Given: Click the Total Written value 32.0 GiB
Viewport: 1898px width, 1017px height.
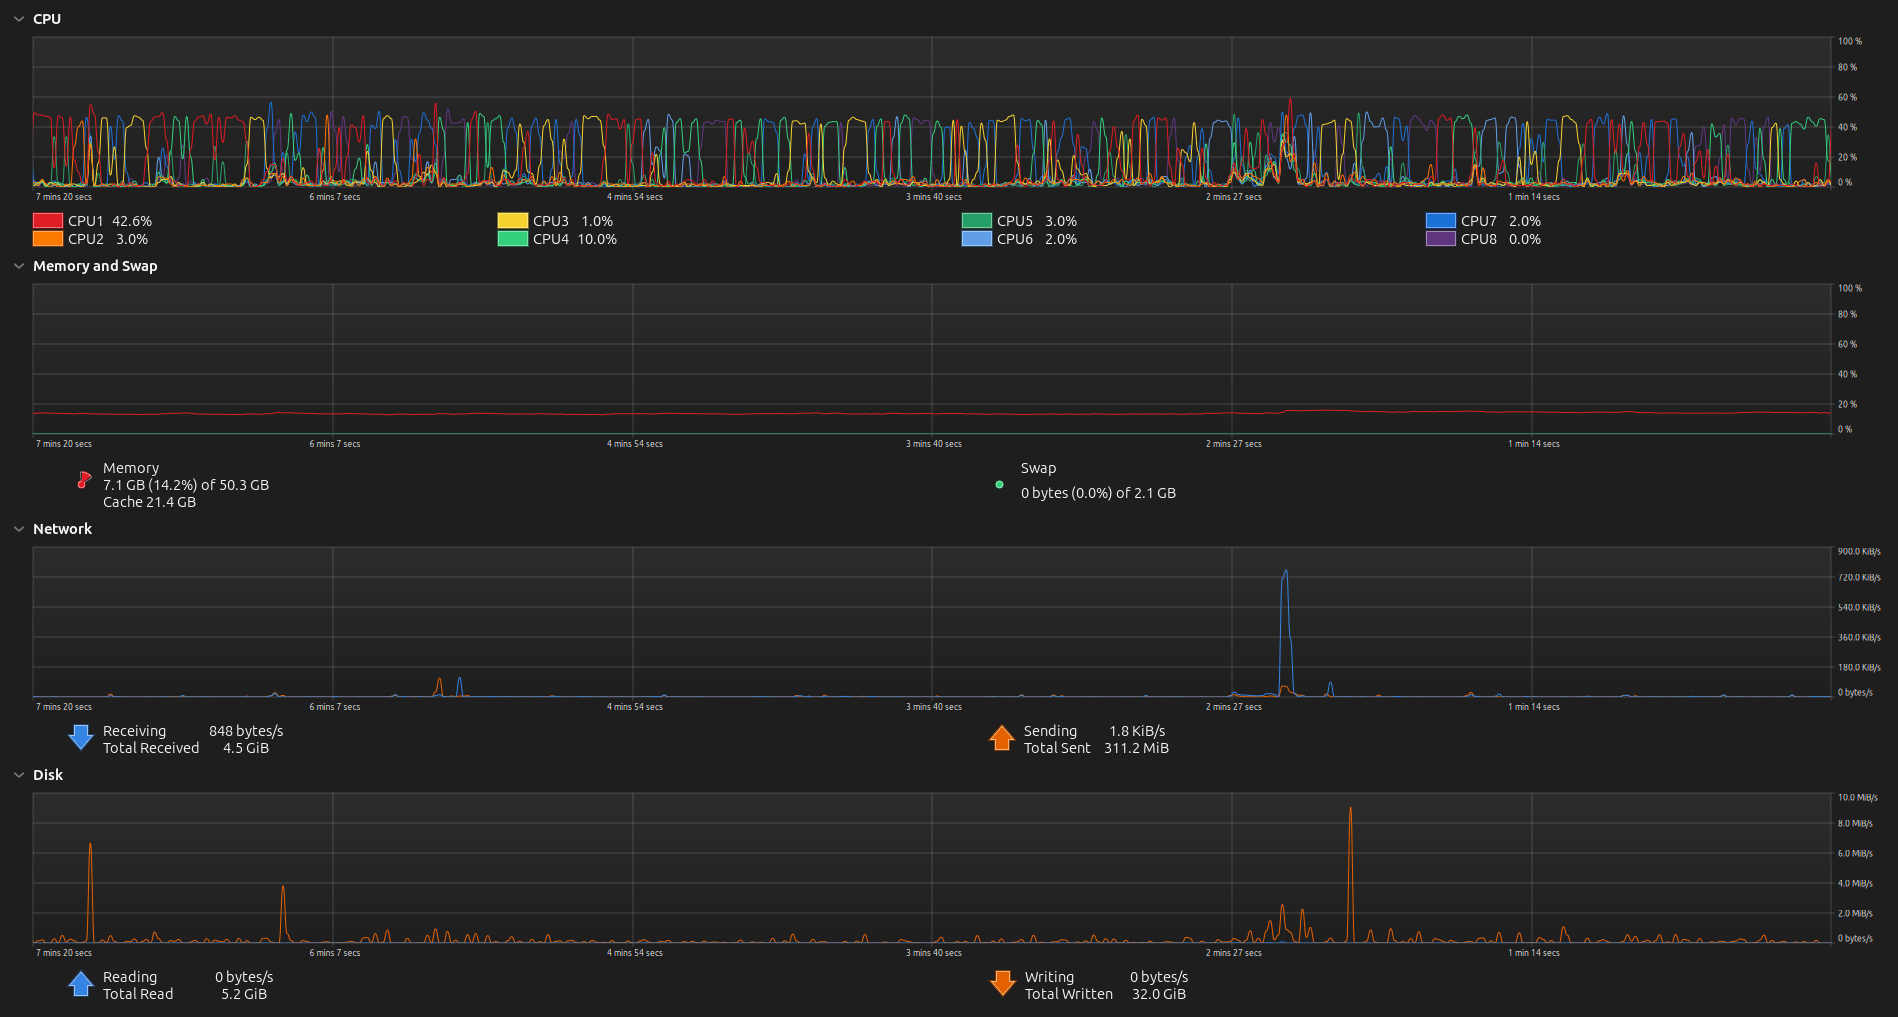Looking at the screenshot, I should pyautogui.click(x=1159, y=994).
